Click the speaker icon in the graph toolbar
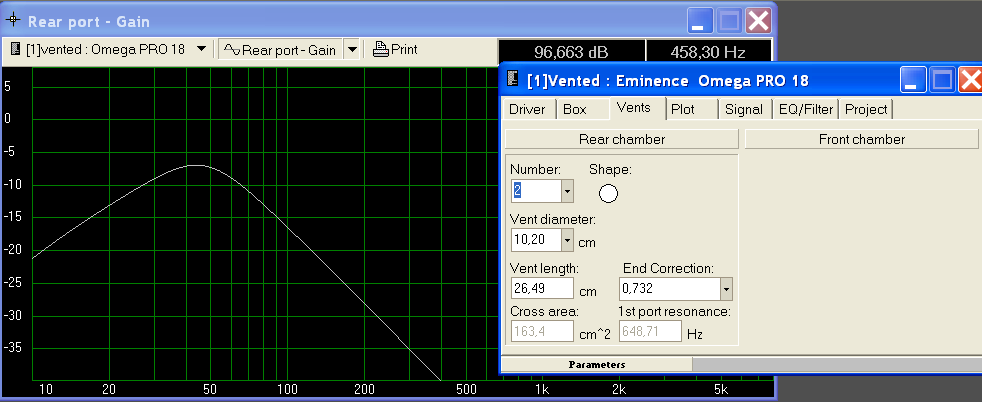The image size is (982, 402). 16,49
